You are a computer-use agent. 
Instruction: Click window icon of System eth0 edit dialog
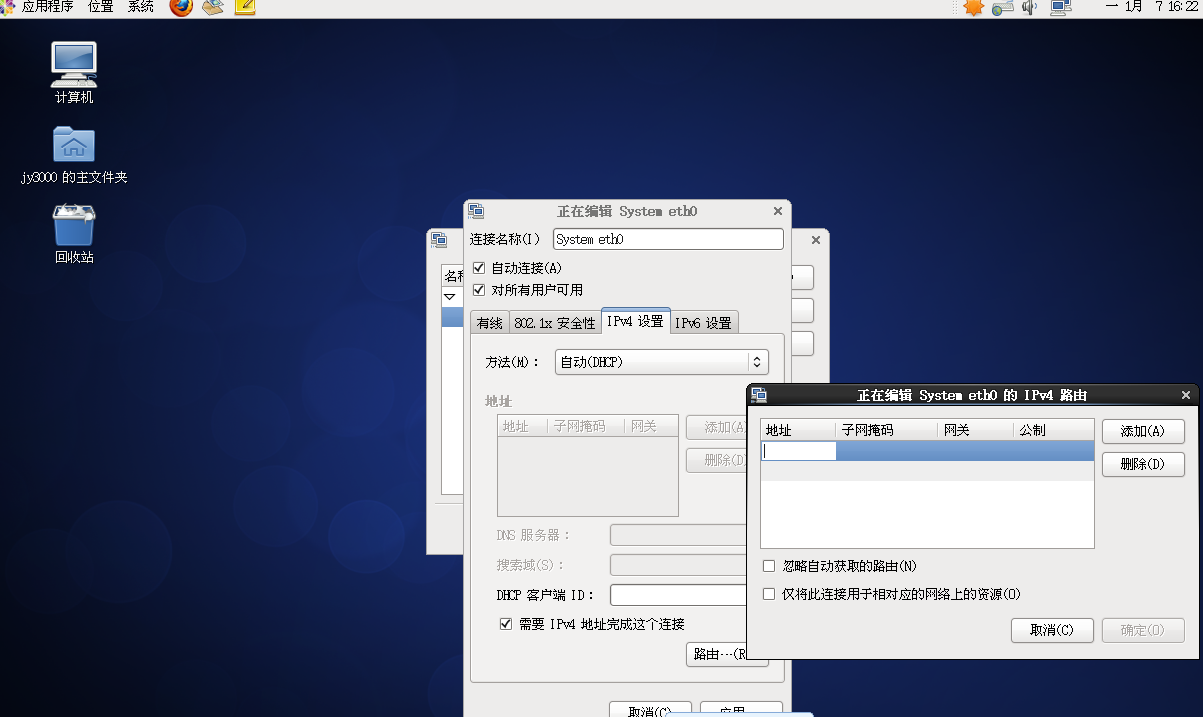[476, 211]
